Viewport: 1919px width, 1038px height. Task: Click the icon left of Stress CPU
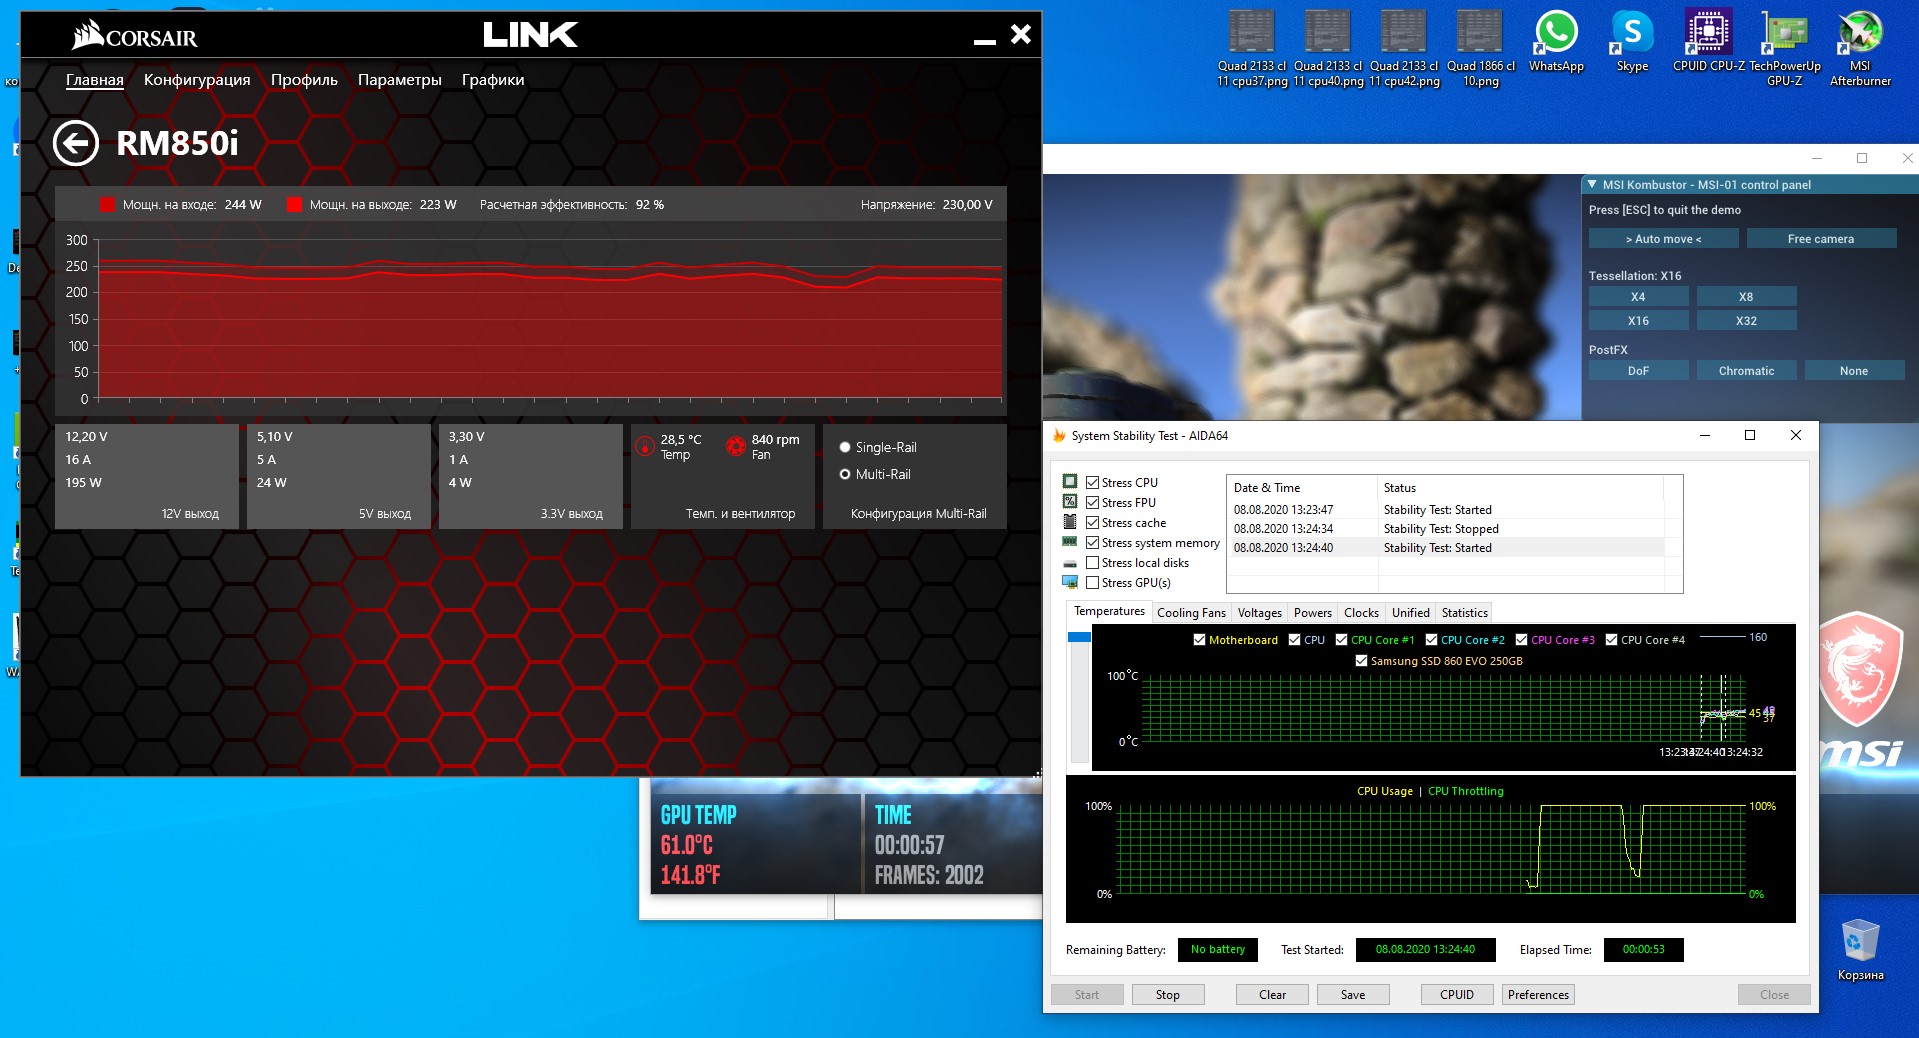(x=1070, y=482)
